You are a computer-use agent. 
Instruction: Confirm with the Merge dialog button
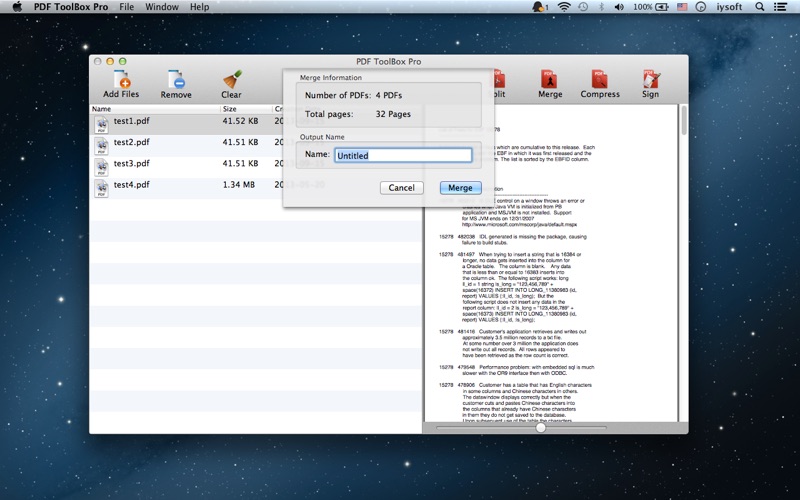460,188
